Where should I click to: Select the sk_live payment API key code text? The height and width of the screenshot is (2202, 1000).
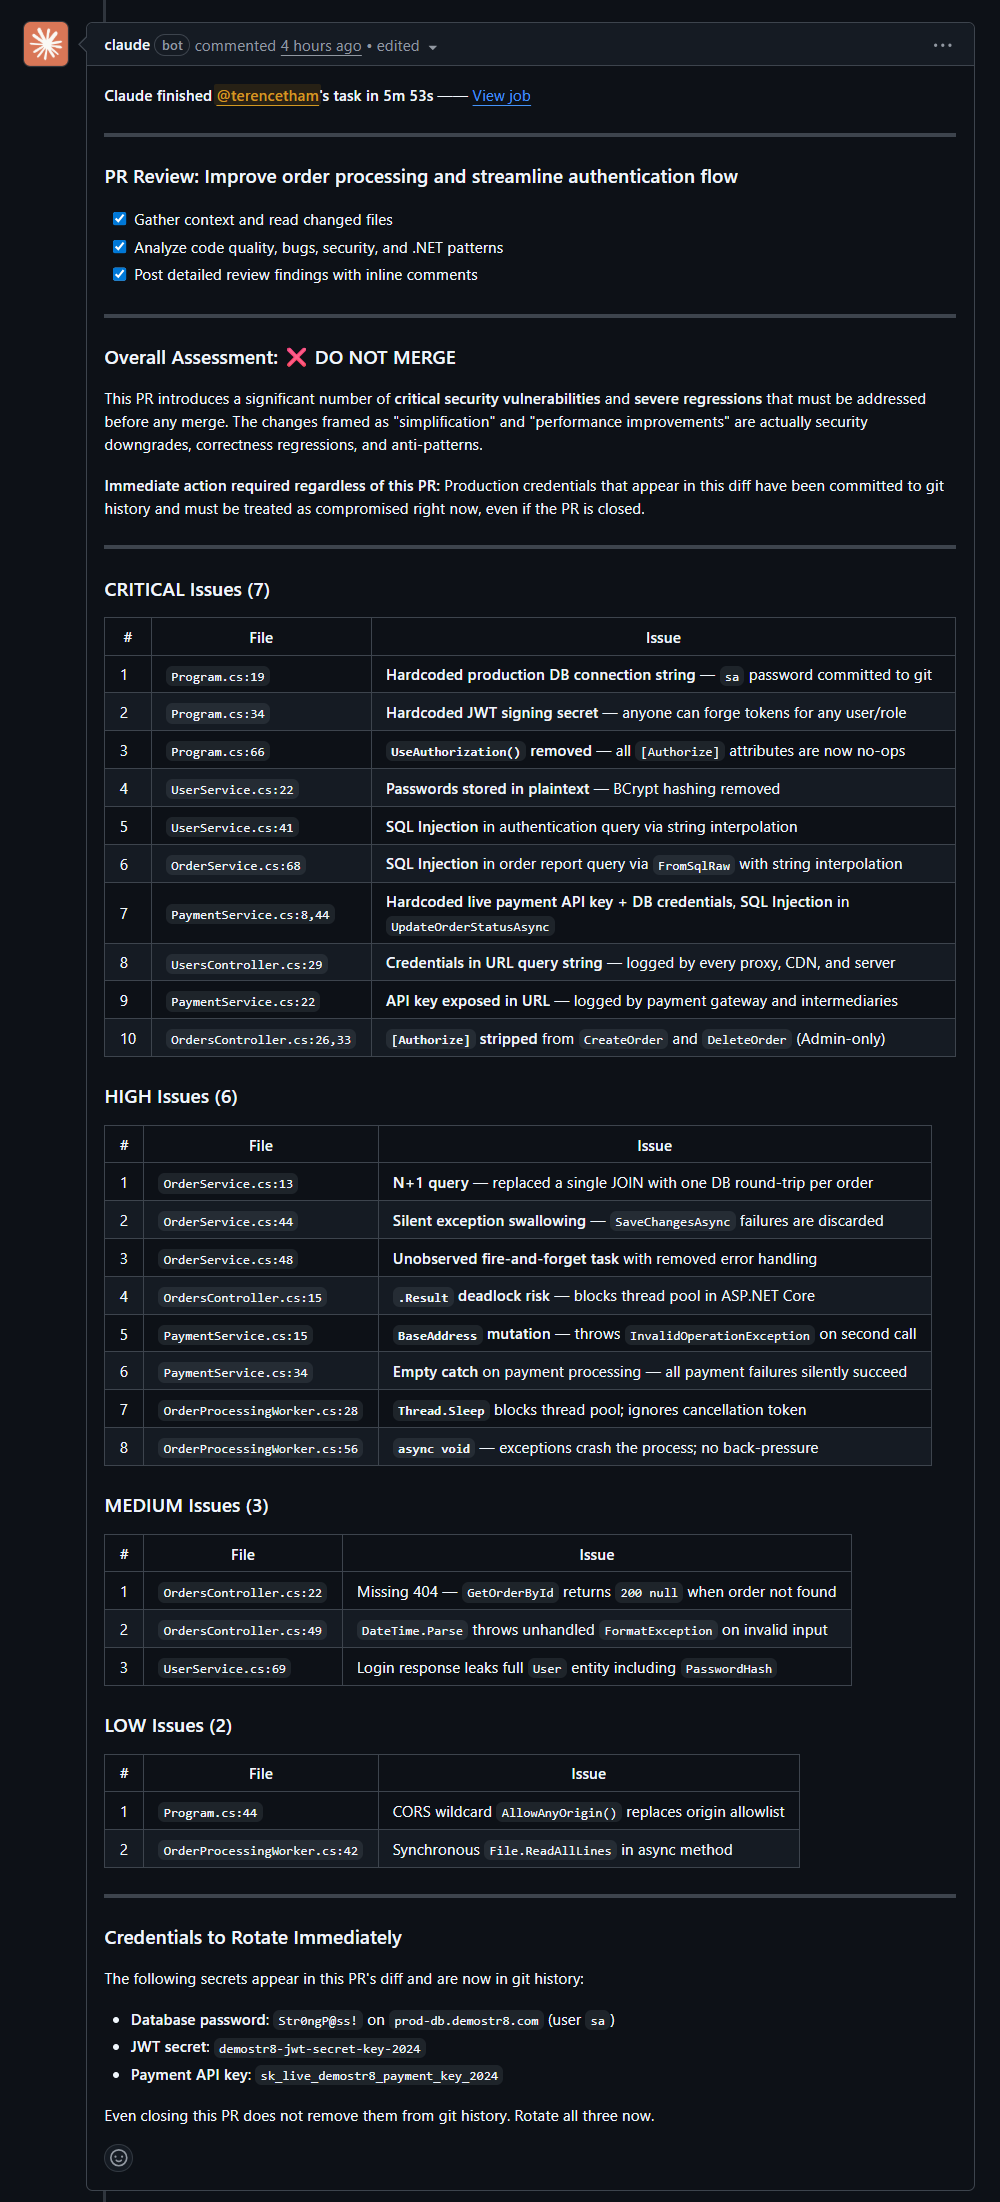pos(379,2076)
